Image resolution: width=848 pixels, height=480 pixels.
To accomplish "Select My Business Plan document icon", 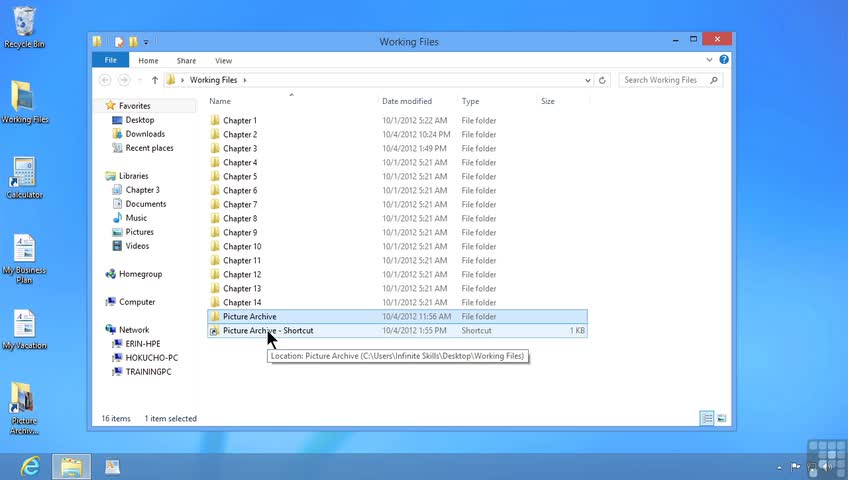I will click(24, 259).
